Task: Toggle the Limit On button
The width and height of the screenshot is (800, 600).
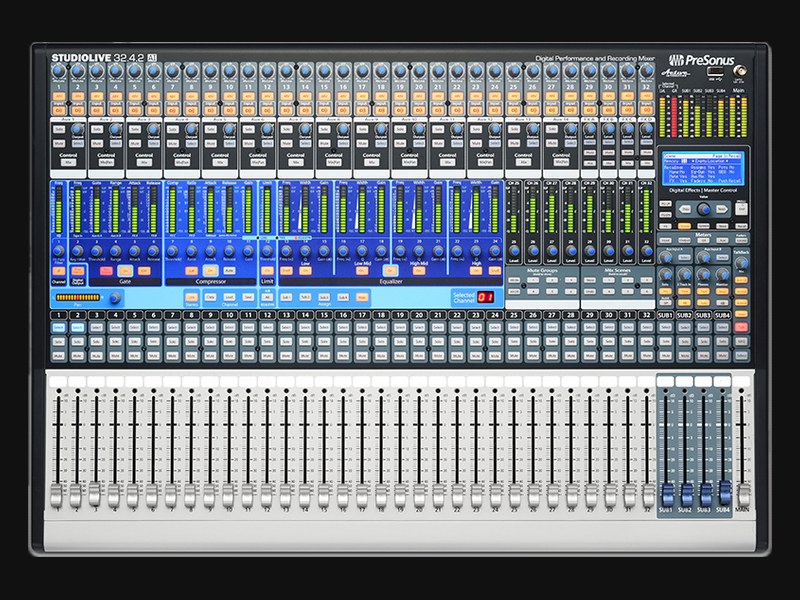Action: (267, 271)
